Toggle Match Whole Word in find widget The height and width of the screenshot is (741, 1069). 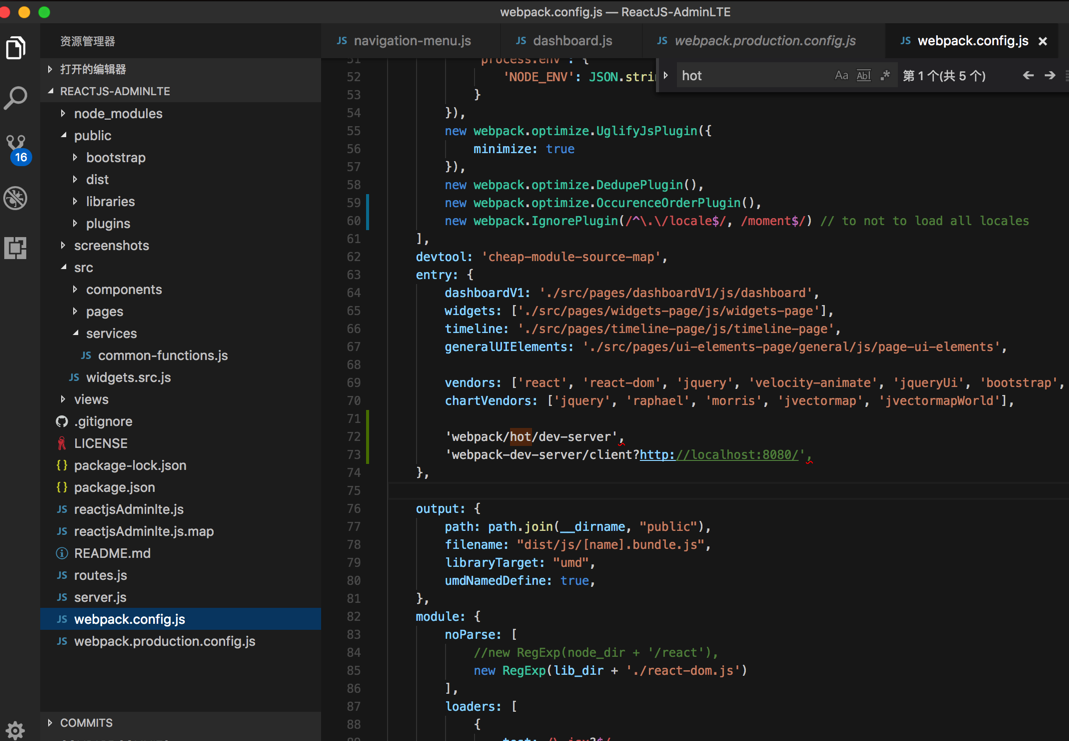pos(863,76)
